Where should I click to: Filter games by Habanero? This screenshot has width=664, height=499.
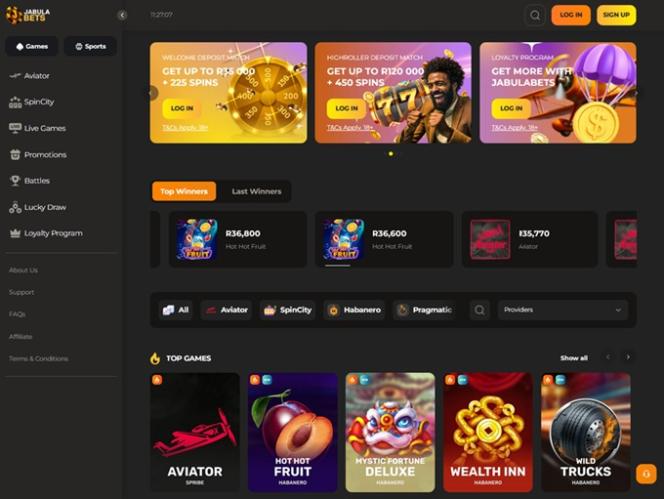[x=354, y=310]
